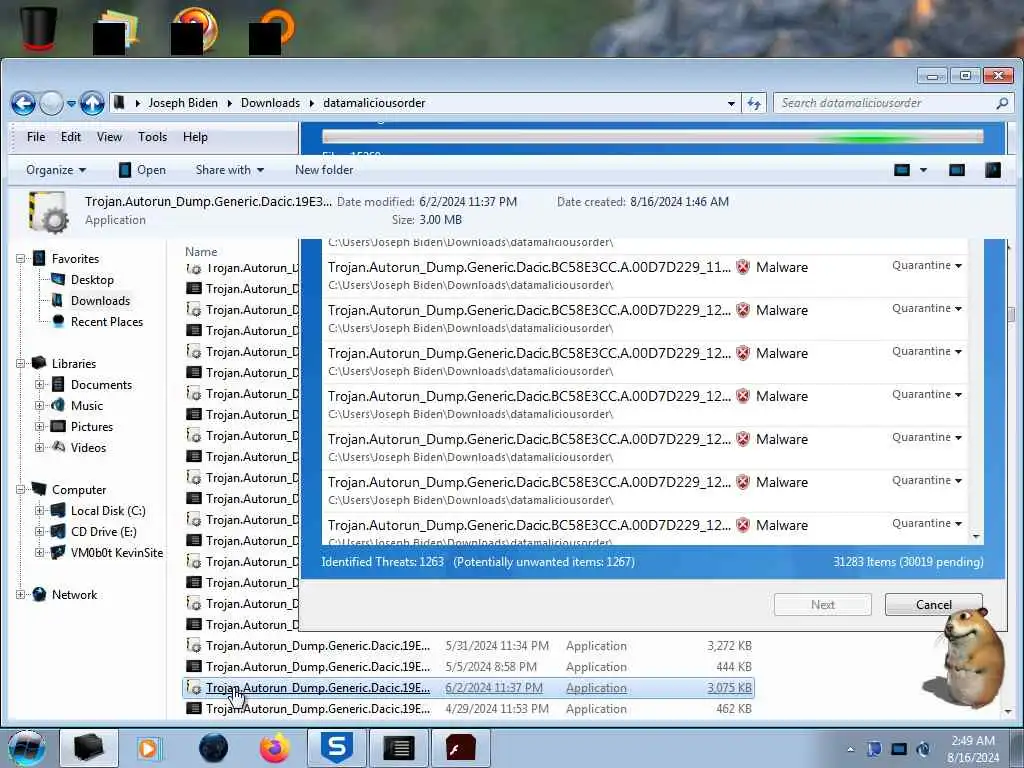Open the view options dropdown arrow
This screenshot has width=1024, height=768.
[x=923, y=170]
